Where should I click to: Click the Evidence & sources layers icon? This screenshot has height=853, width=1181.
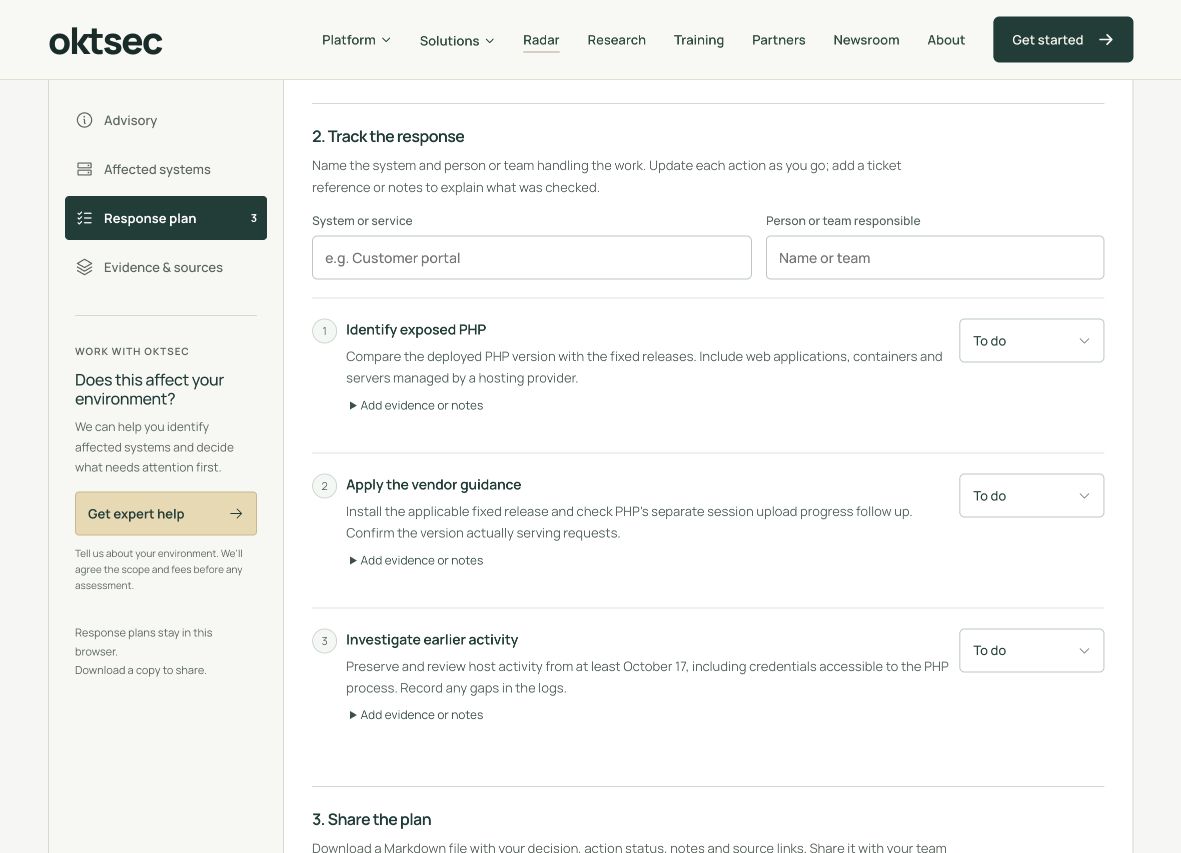click(84, 267)
